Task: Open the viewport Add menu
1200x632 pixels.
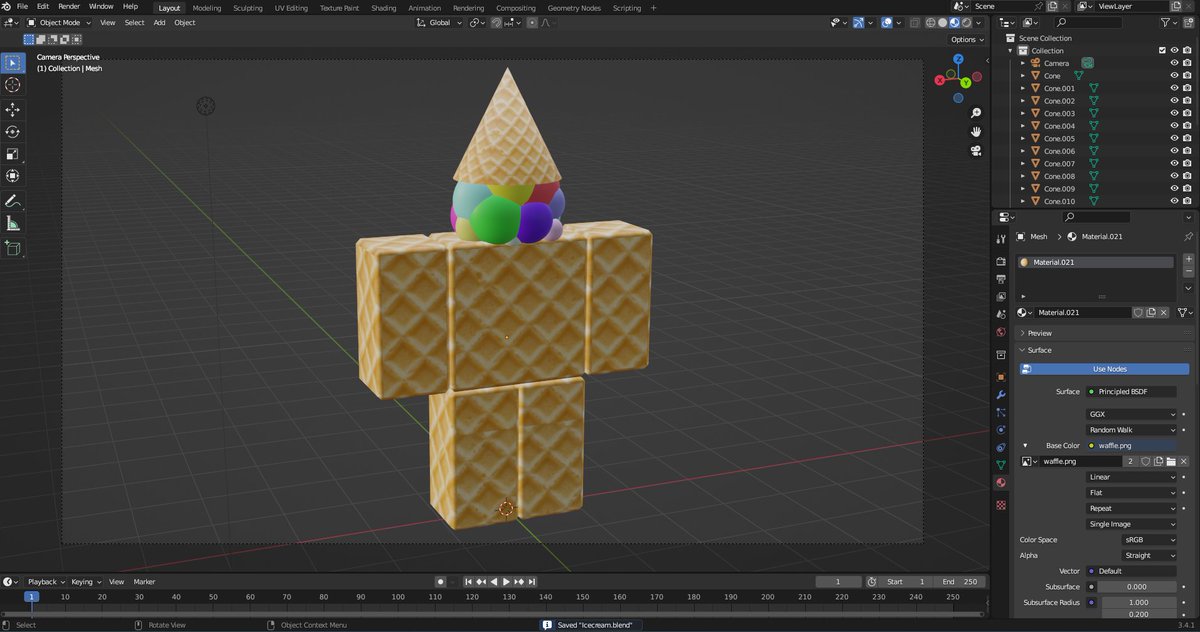Action: pos(159,22)
